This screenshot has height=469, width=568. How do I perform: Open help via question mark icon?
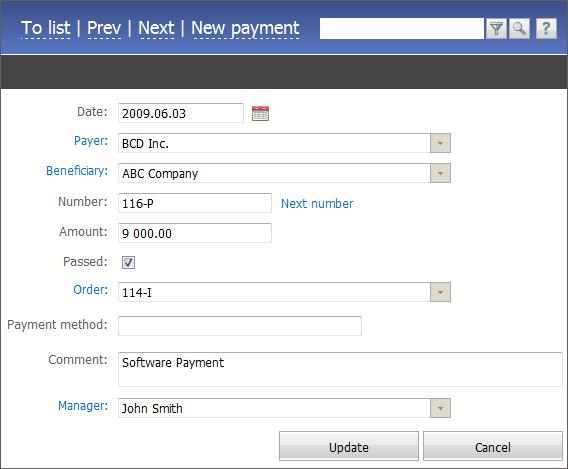pos(546,28)
